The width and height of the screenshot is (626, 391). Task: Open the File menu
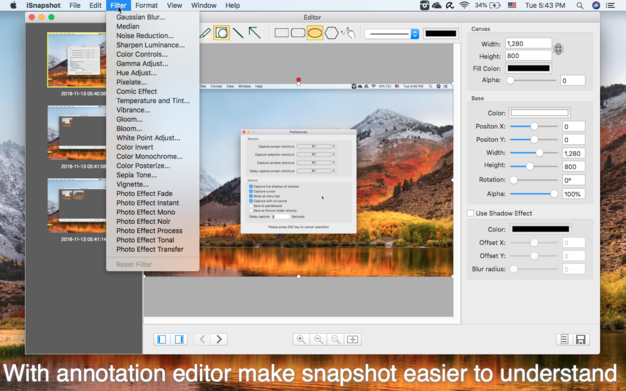75,5
